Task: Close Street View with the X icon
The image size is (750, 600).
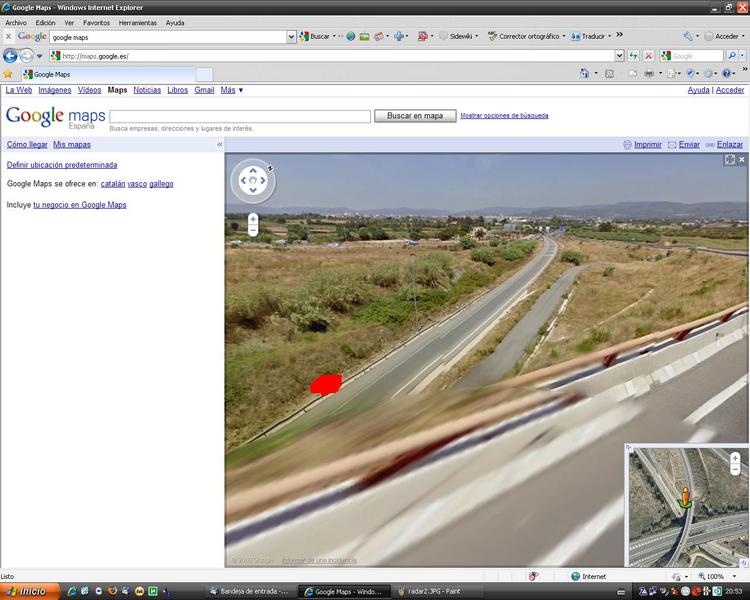Action: point(742,159)
